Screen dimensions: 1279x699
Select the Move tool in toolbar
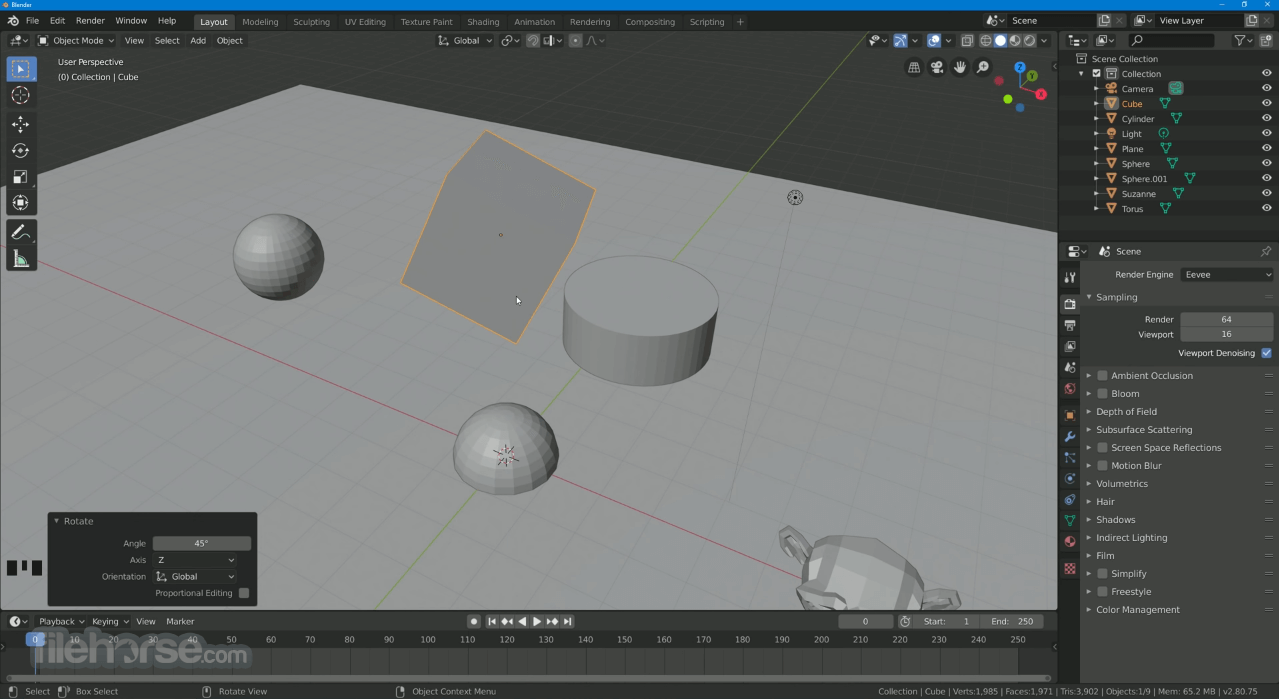(20, 124)
